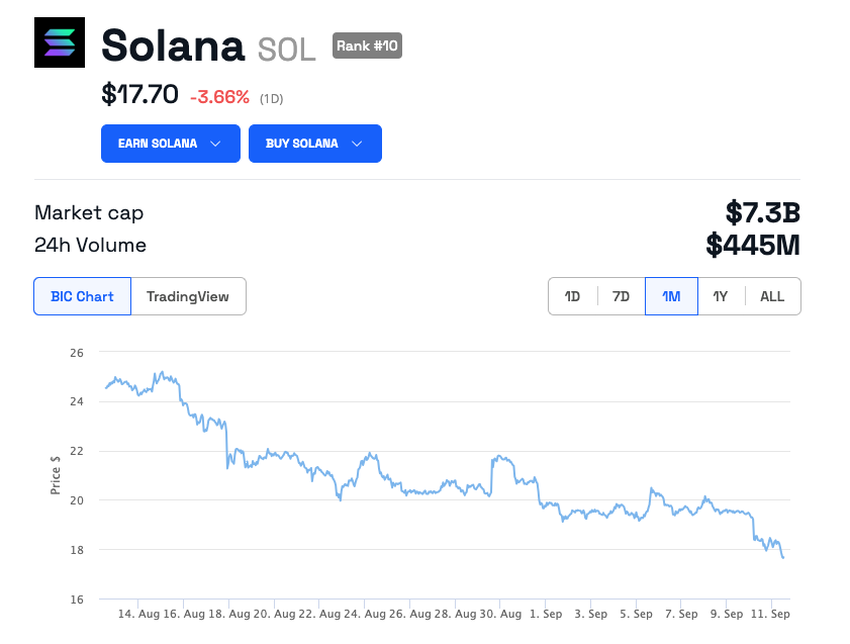Switch to the TradingView chart tab
850x644 pixels.
pos(188,296)
